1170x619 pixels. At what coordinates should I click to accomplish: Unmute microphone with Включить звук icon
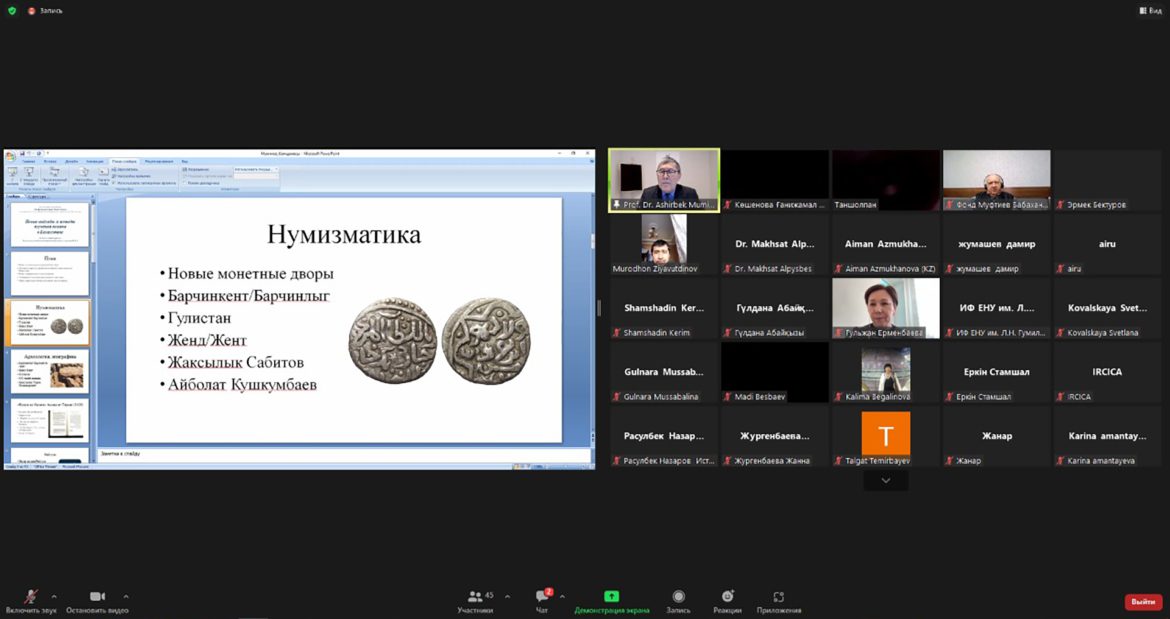(31, 596)
